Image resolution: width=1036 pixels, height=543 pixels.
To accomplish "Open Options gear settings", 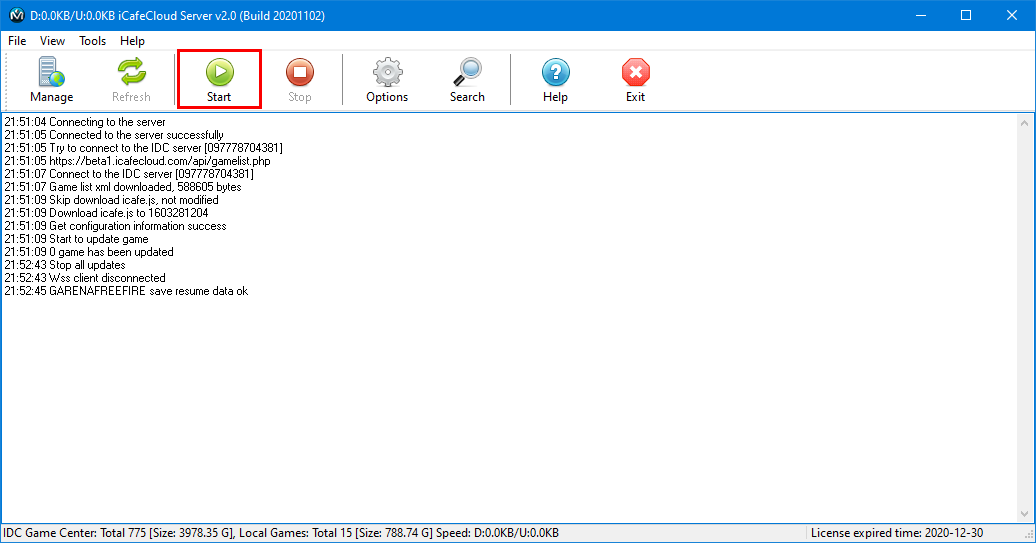I will point(387,79).
